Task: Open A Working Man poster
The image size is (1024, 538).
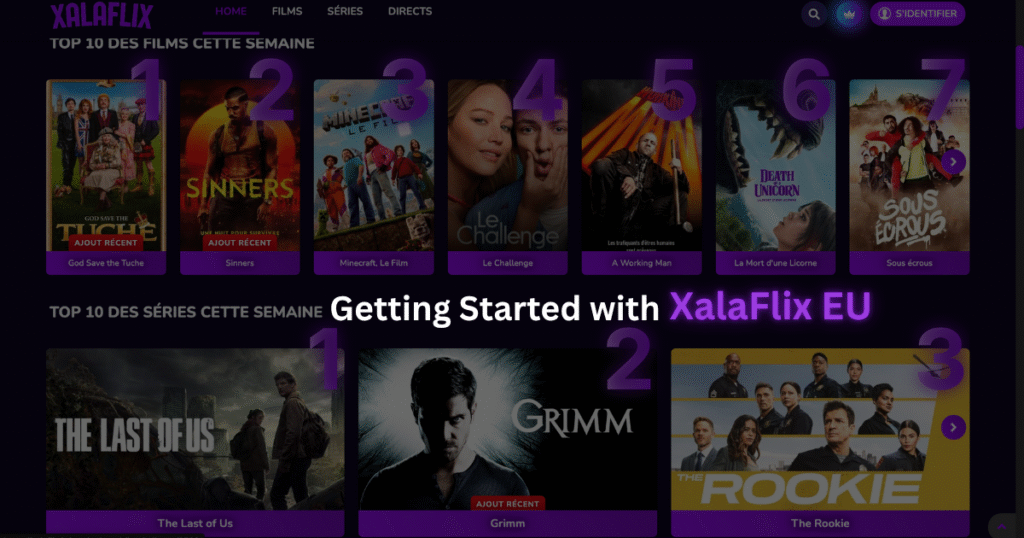Action: tap(641, 165)
